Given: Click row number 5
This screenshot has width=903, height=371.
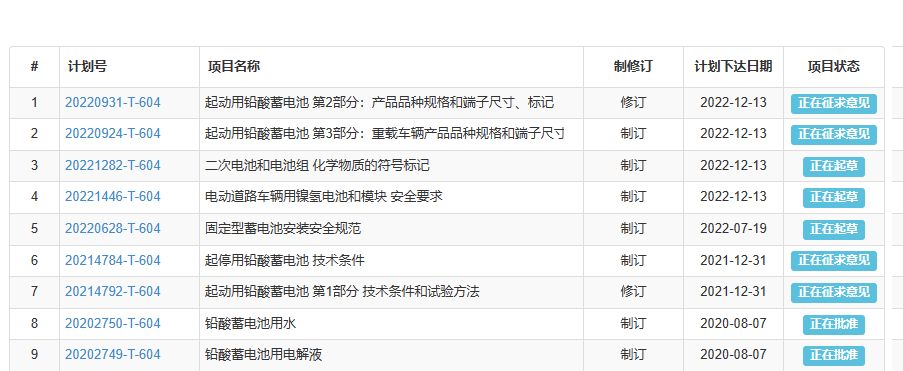Looking at the screenshot, I should [x=35, y=229].
